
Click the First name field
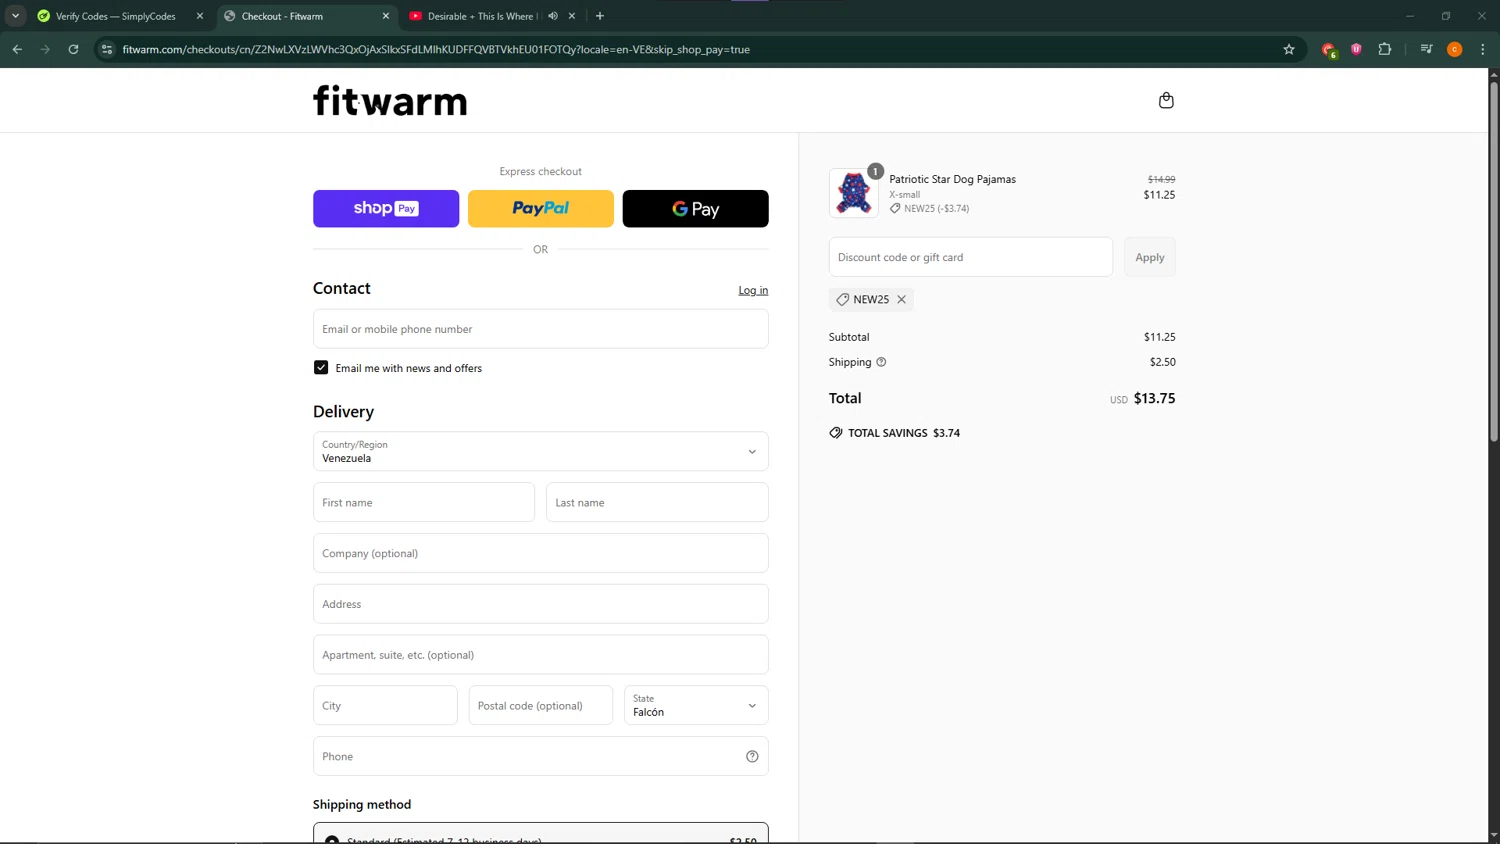tap(424, 502)
